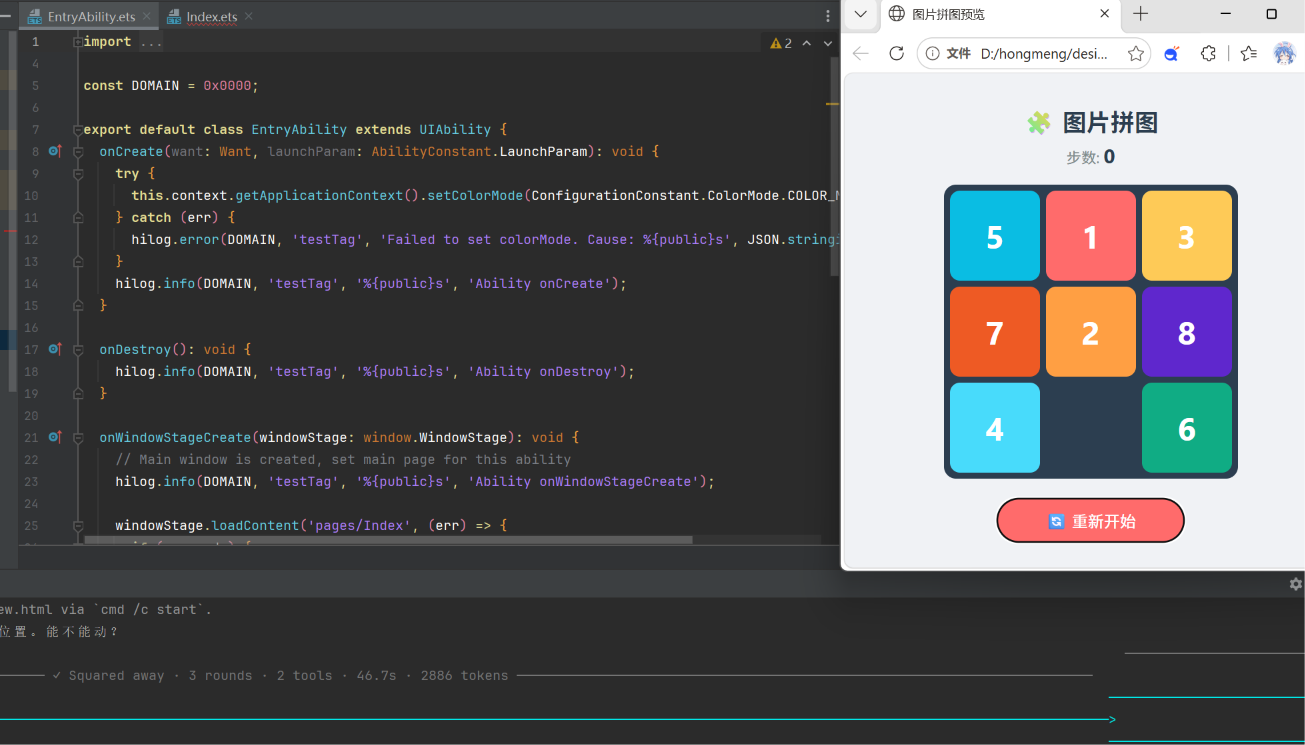The image size is (1305, 745).
Task: Click the editor horizontal scrollbar
Action: (388, 540)
